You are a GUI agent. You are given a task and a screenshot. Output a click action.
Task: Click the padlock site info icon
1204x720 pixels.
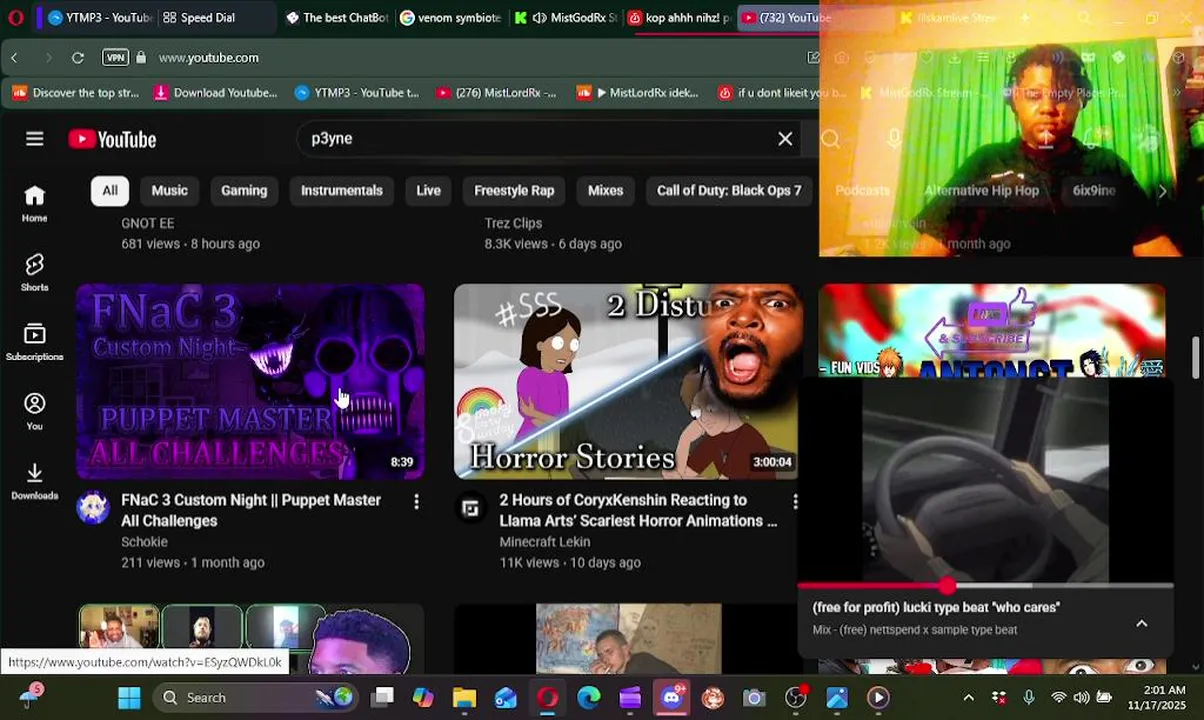141,58
